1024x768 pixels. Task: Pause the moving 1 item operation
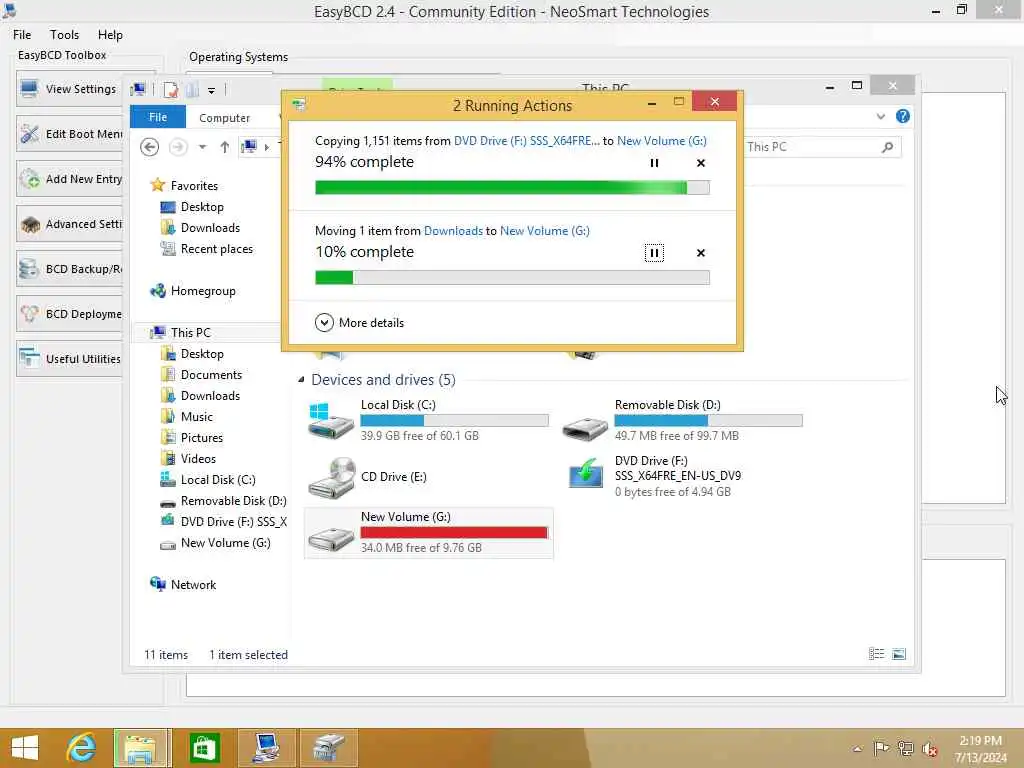(654, 253)
